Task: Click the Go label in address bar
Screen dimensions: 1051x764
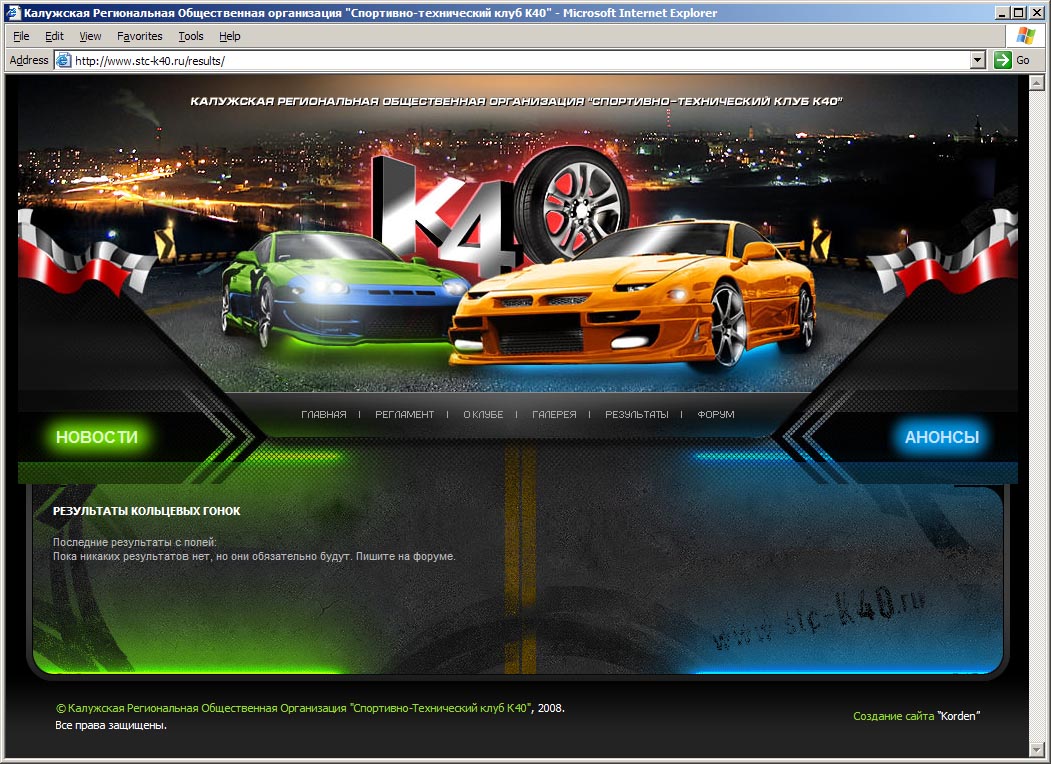Action: [x=1022, y=60]
